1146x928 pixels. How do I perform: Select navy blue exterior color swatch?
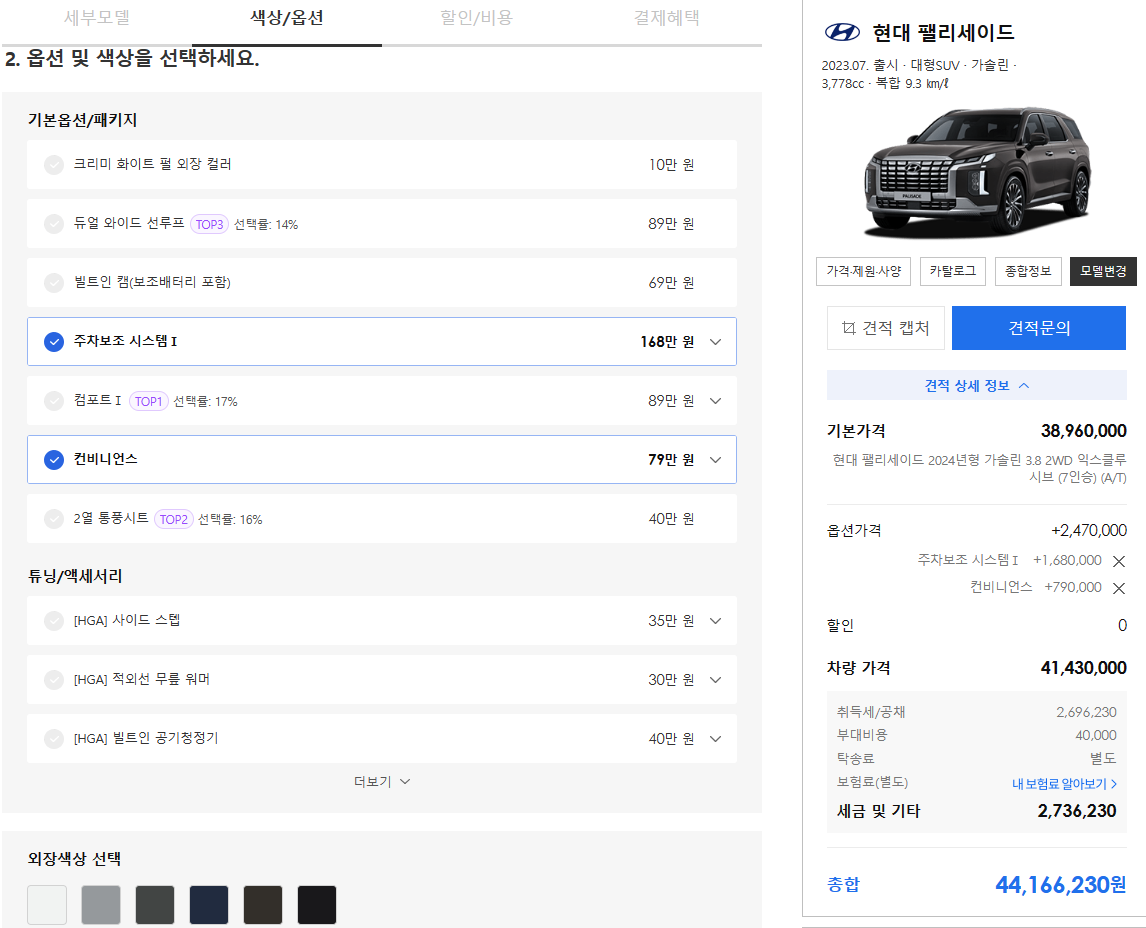tap(209, 905)
